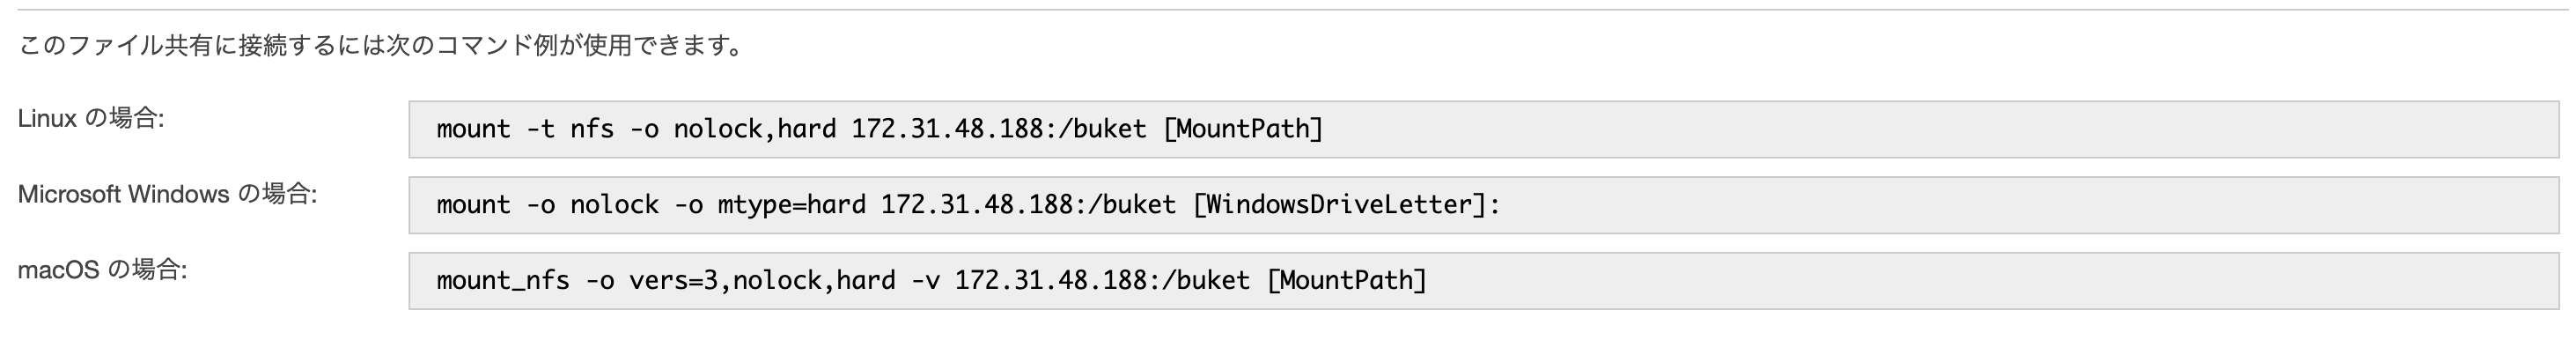Click the macOS mount_nfs command box
Screen dimensions: 2576x340
(x=1484, y=281)
